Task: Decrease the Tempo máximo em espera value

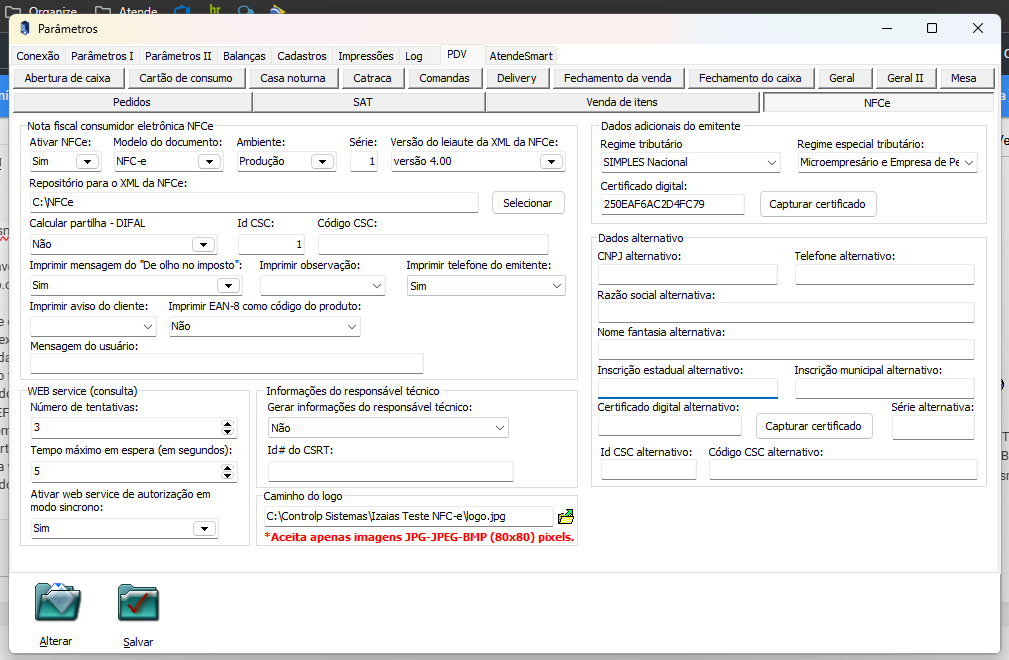Action: pos(227,476)
